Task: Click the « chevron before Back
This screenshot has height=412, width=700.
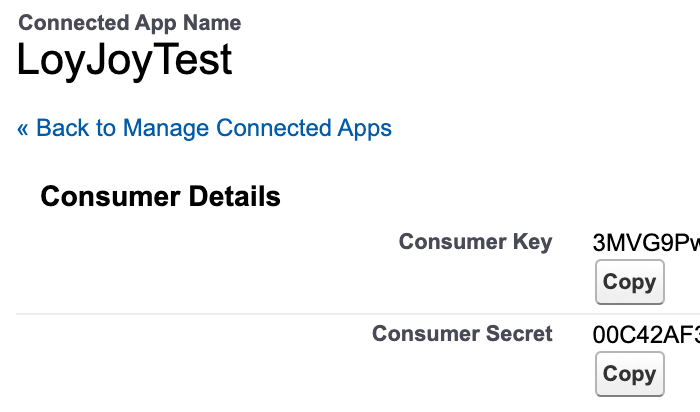Action: 24,128
